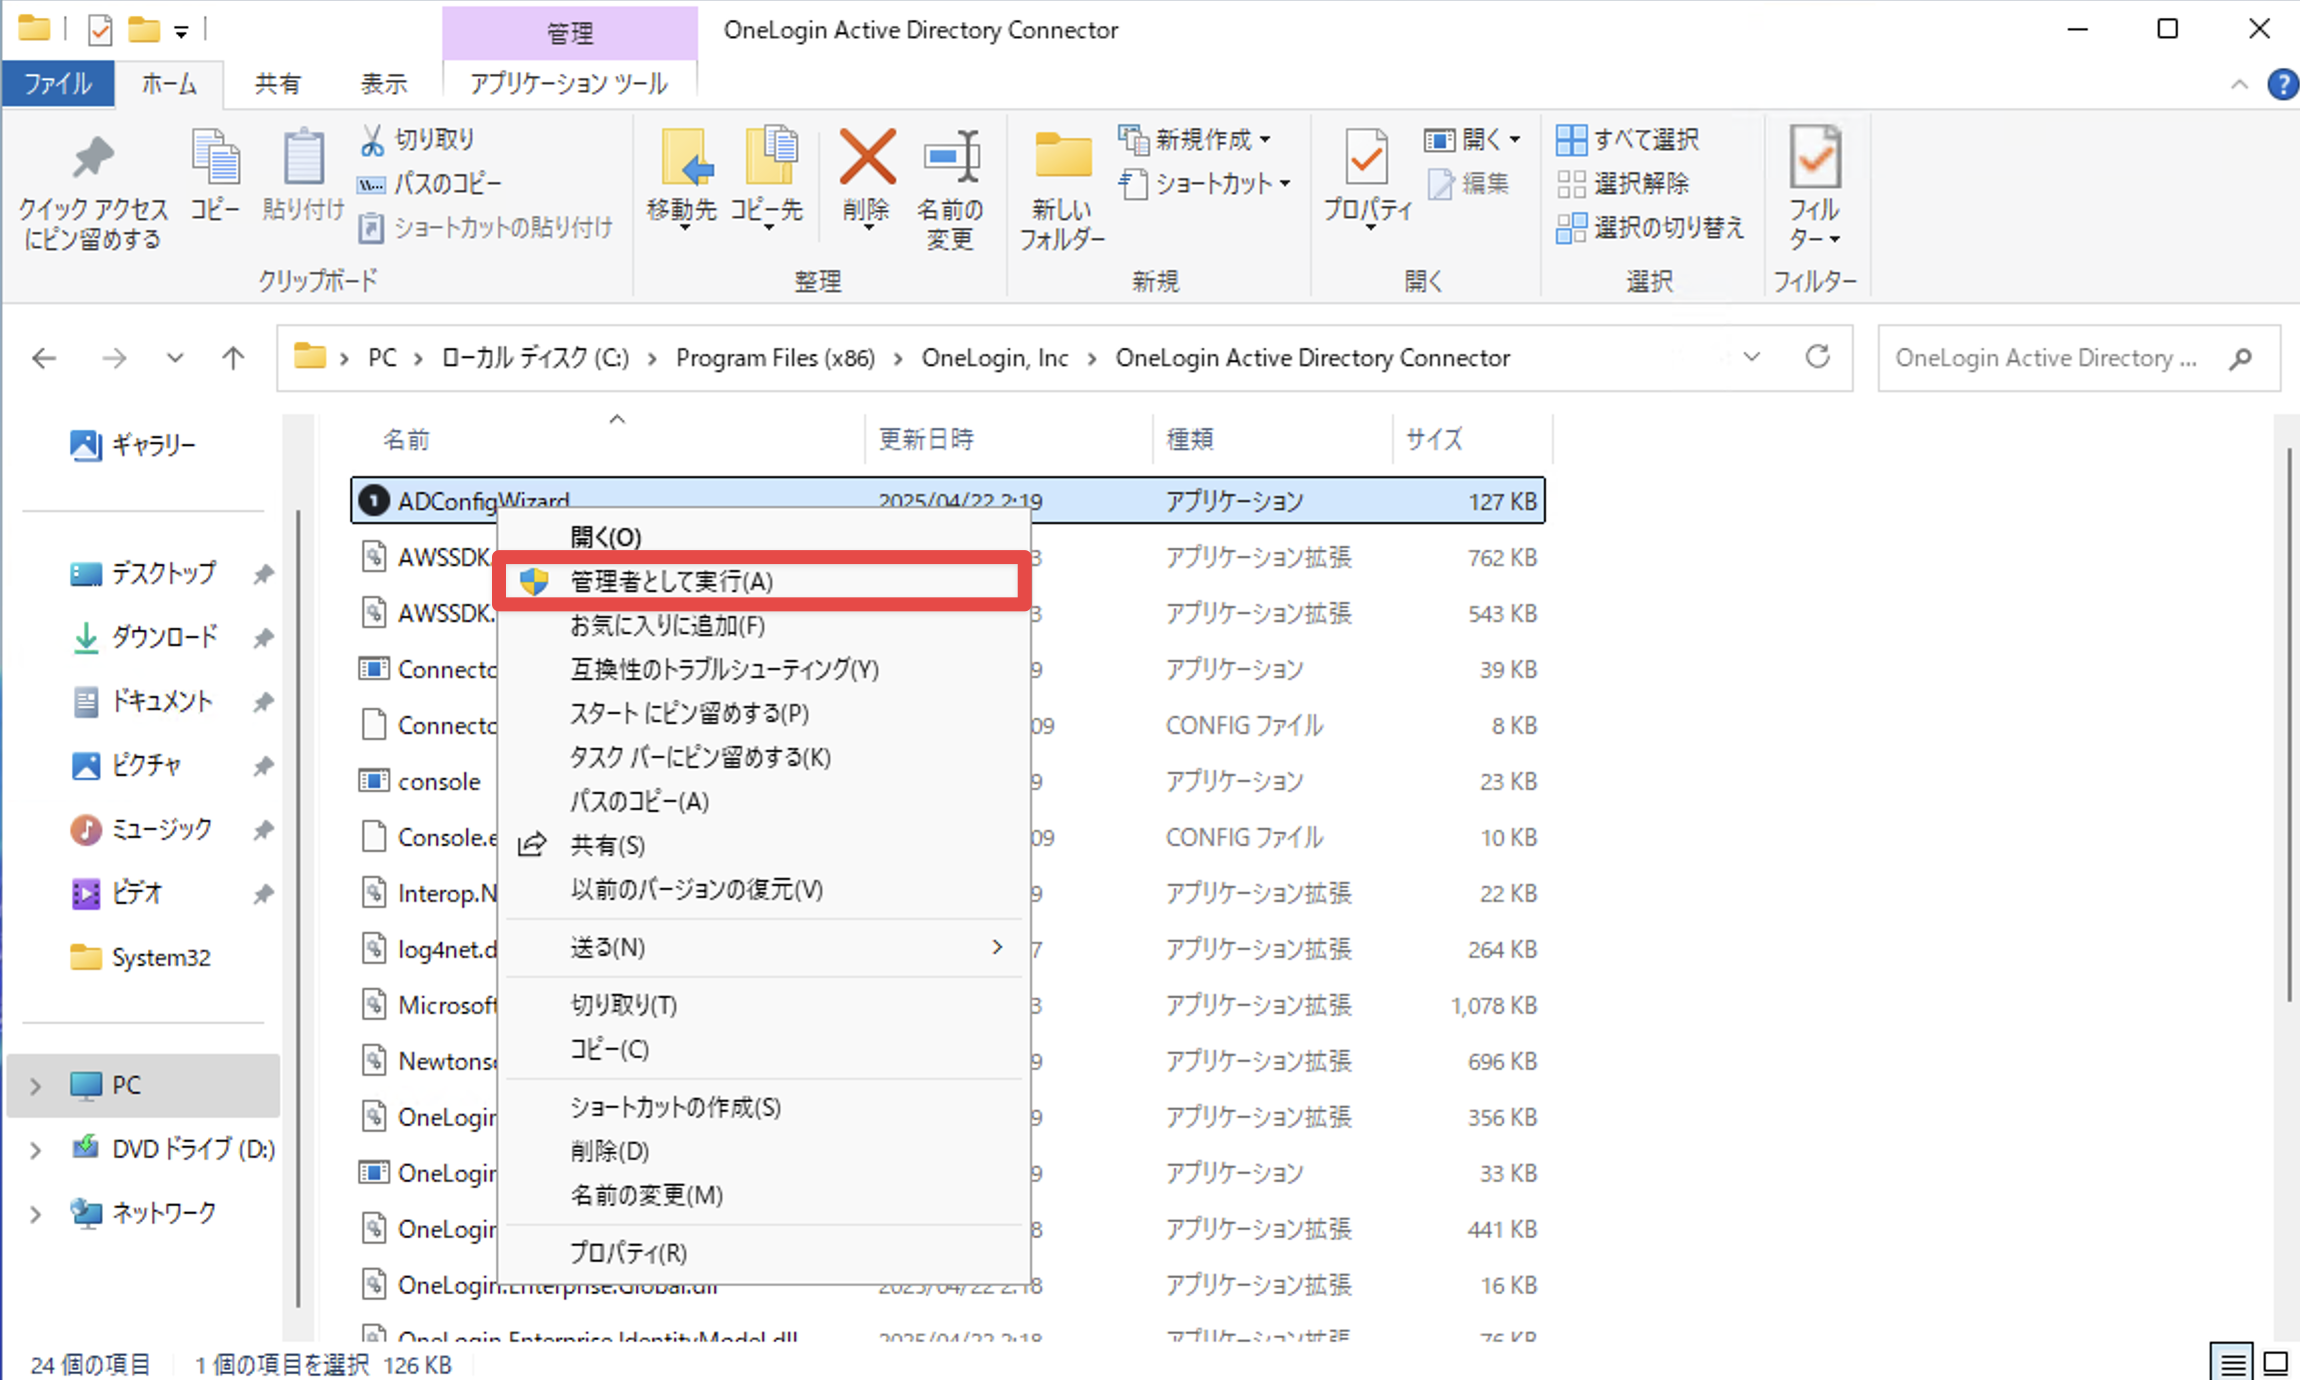
Task: Open the View (表示) ribbon tab
Action: [384, 84]
